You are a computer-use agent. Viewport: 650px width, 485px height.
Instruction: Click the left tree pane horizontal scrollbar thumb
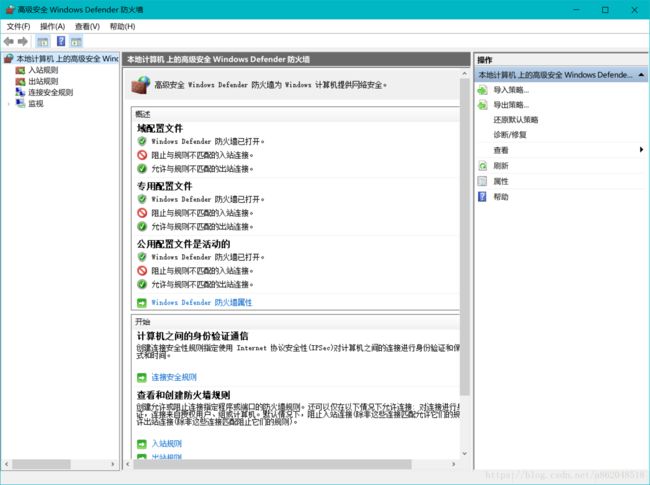(x=41, y=464)
